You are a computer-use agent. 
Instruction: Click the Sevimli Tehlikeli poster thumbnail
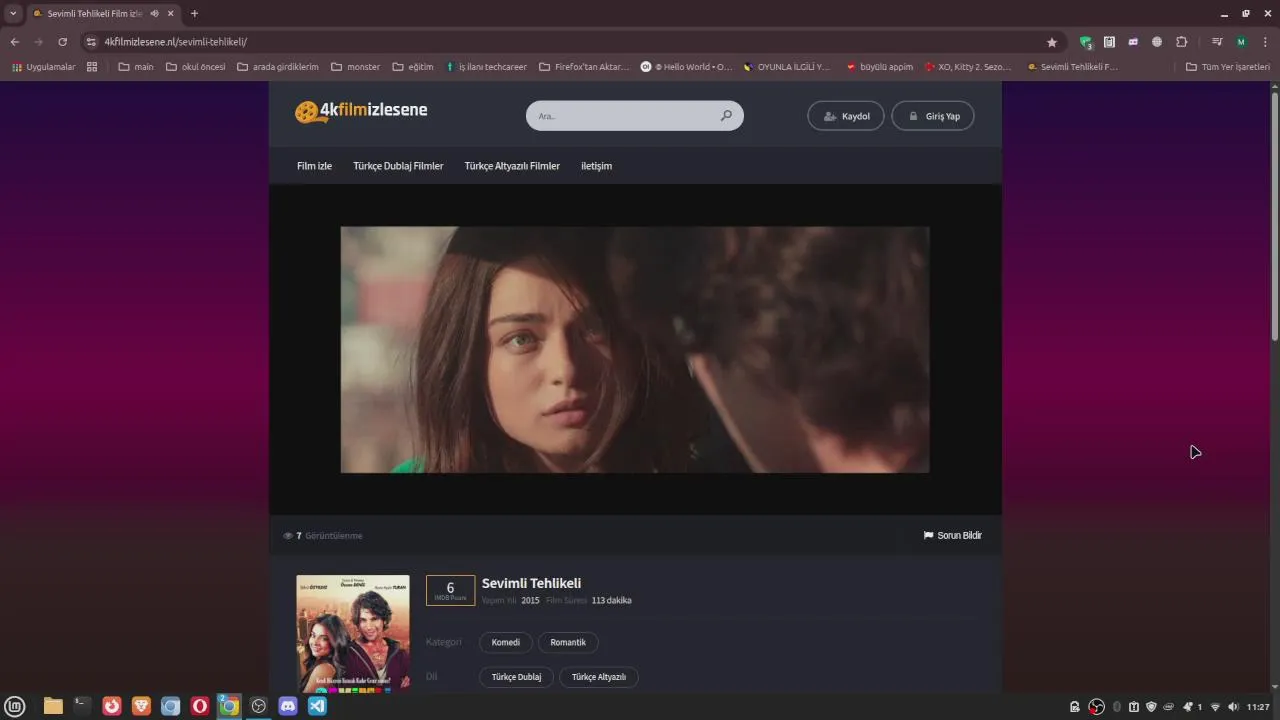pyautogui.click(x=352, y=633)
